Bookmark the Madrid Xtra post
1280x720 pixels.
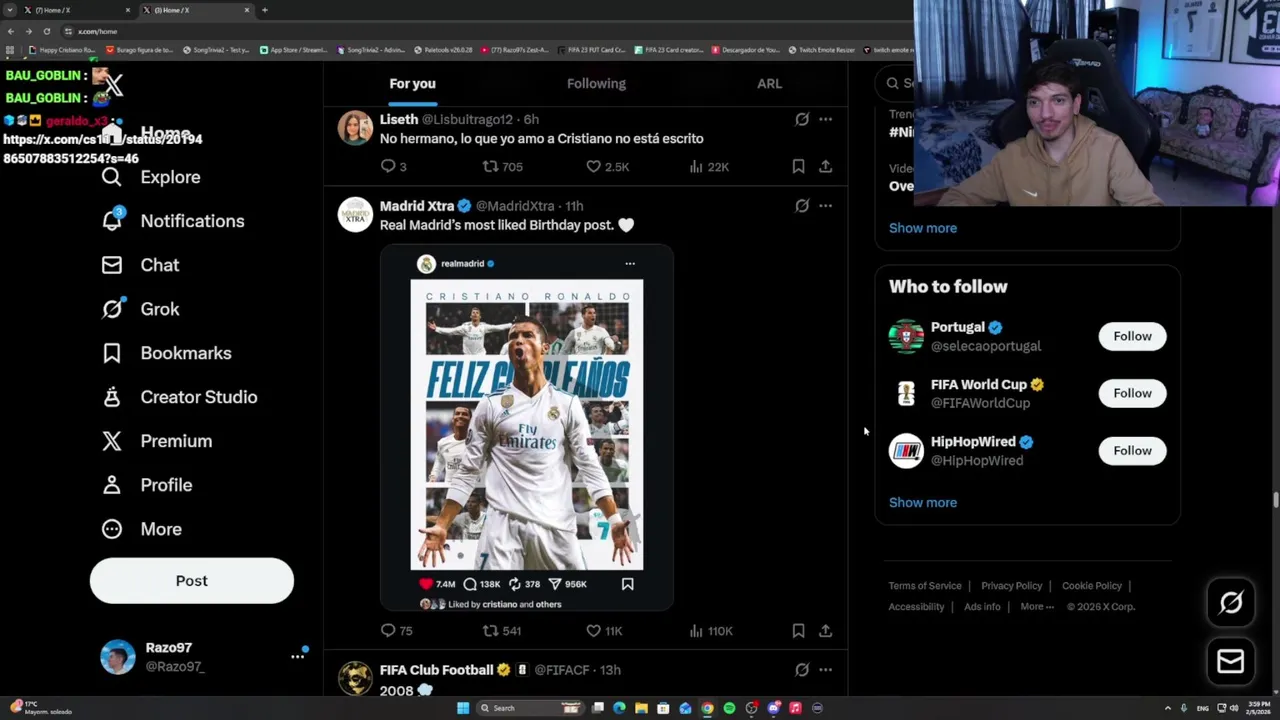pyautogui.click(x=798, y=630)
